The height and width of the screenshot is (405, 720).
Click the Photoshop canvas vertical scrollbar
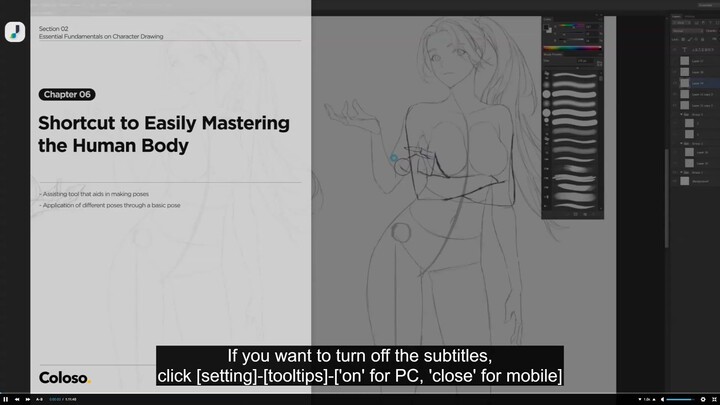pos(667,197)
